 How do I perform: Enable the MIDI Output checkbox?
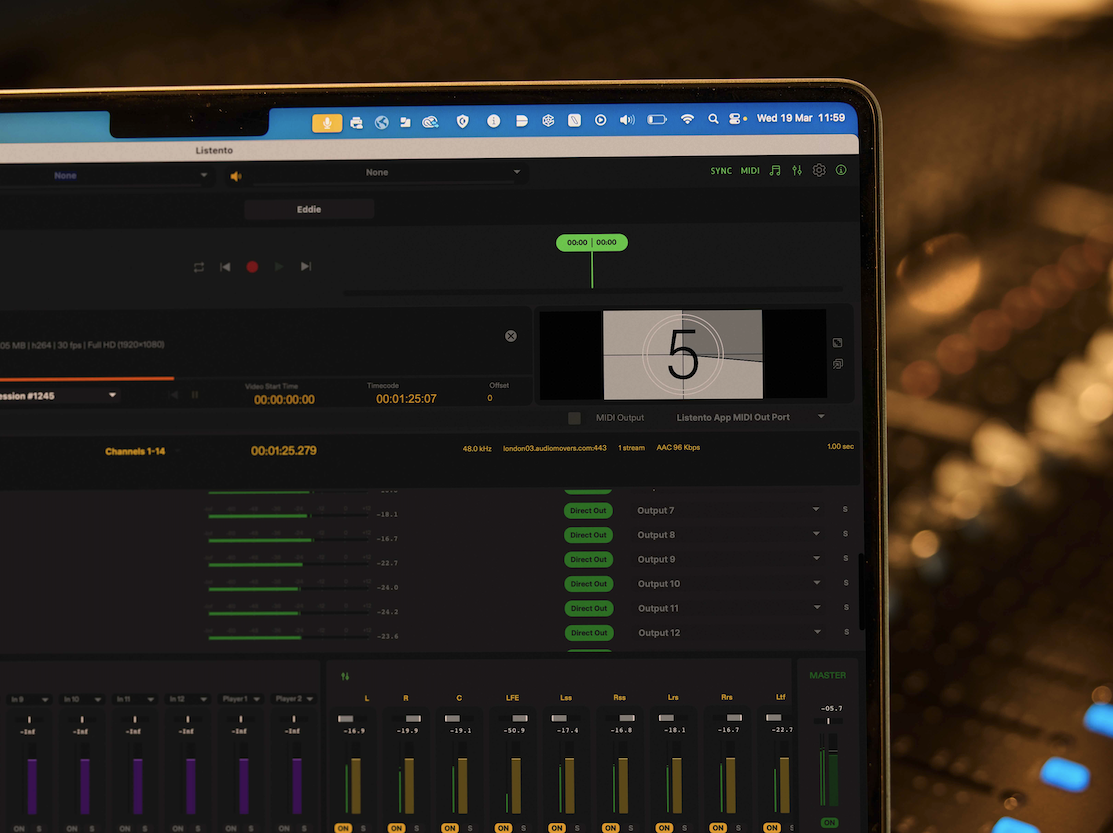point(573,417)
